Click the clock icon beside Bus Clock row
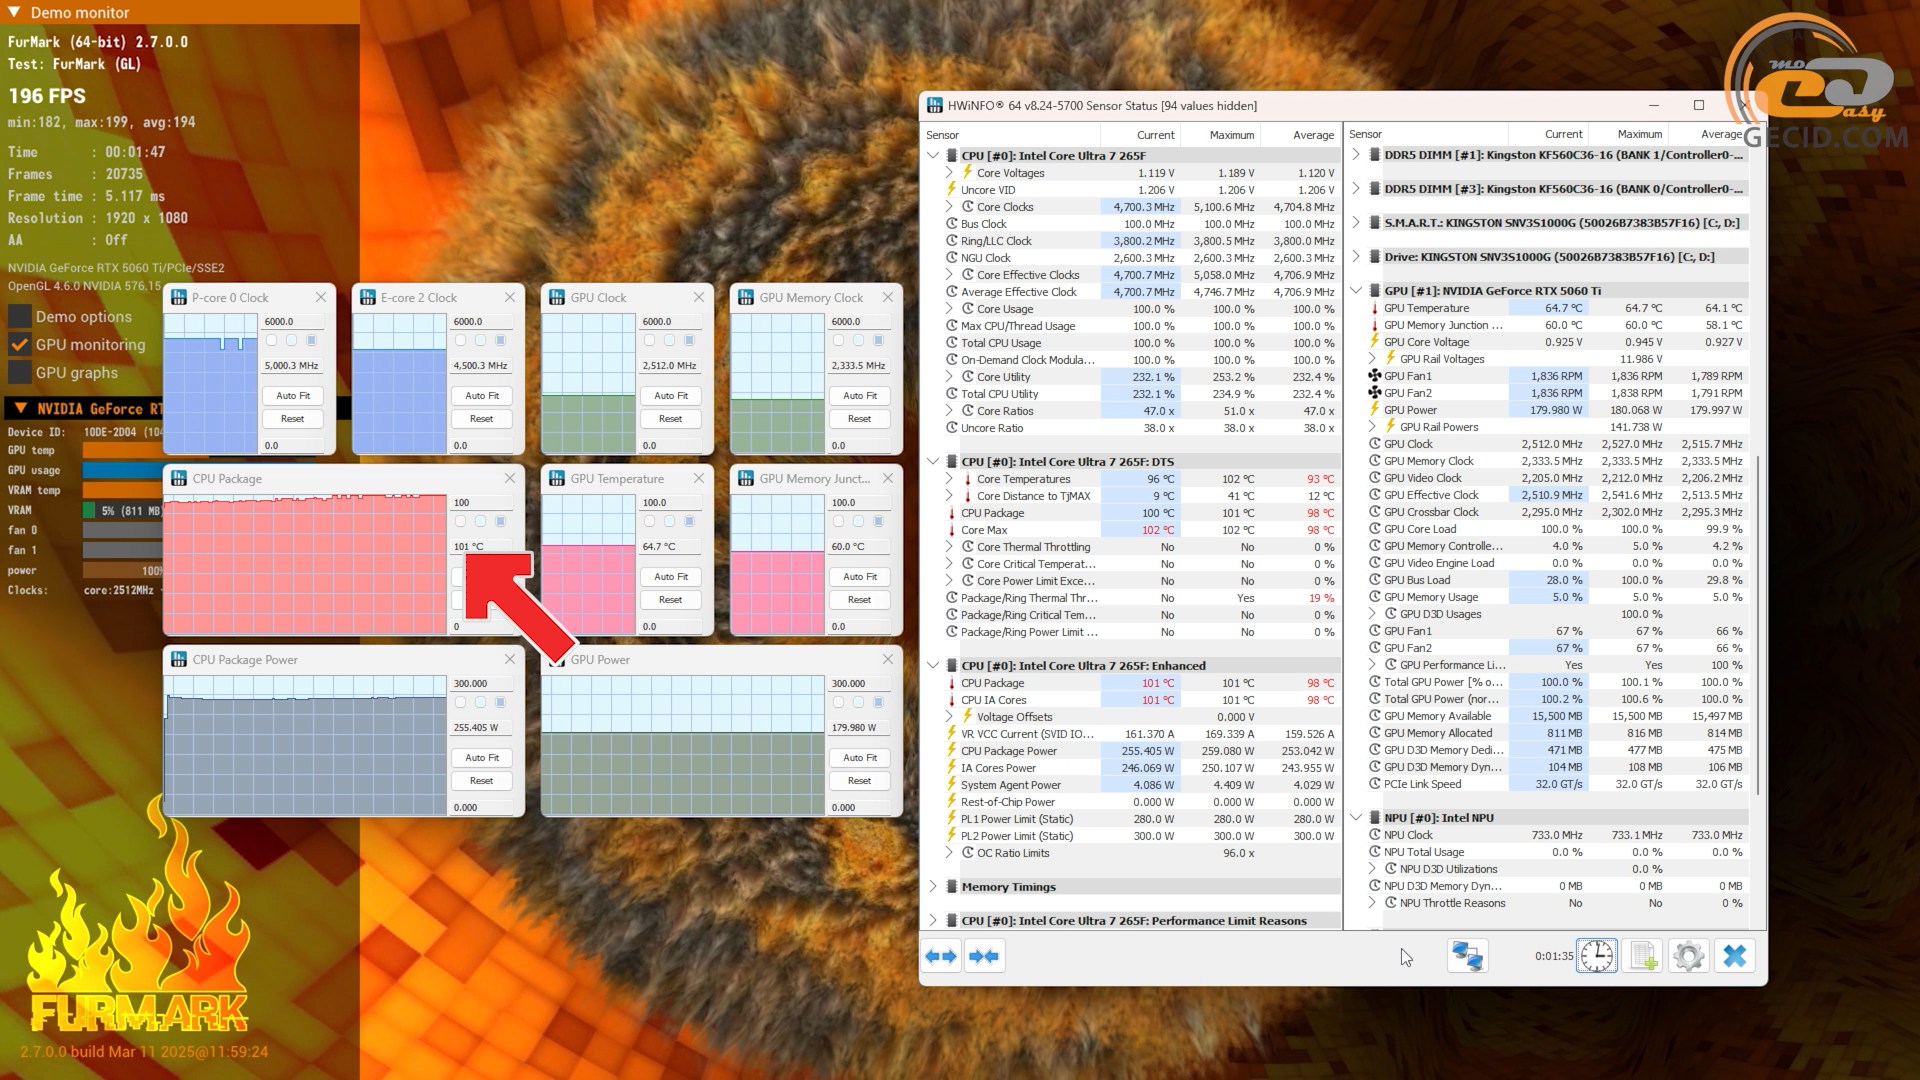The height and width of the screenshot is (1080, 1920). click(952, 224)
